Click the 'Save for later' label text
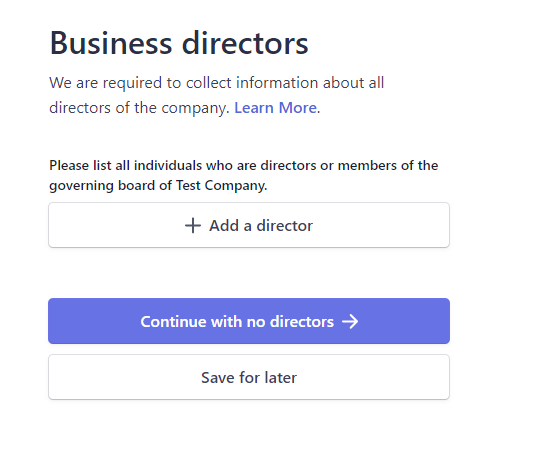The height and width of the screenshot is (455, 543). click(249, 377)
